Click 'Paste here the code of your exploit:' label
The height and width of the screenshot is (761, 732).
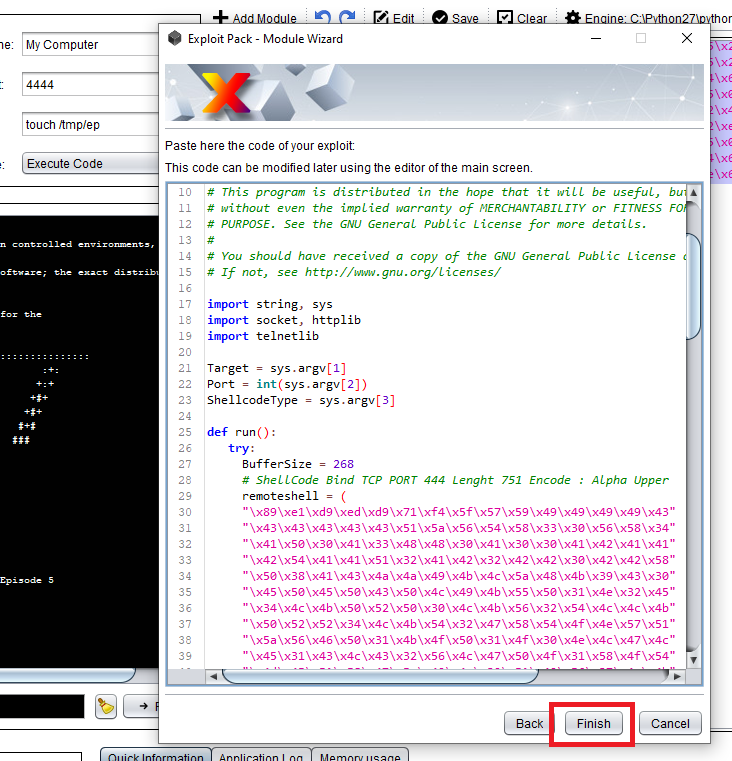(260, 146)
